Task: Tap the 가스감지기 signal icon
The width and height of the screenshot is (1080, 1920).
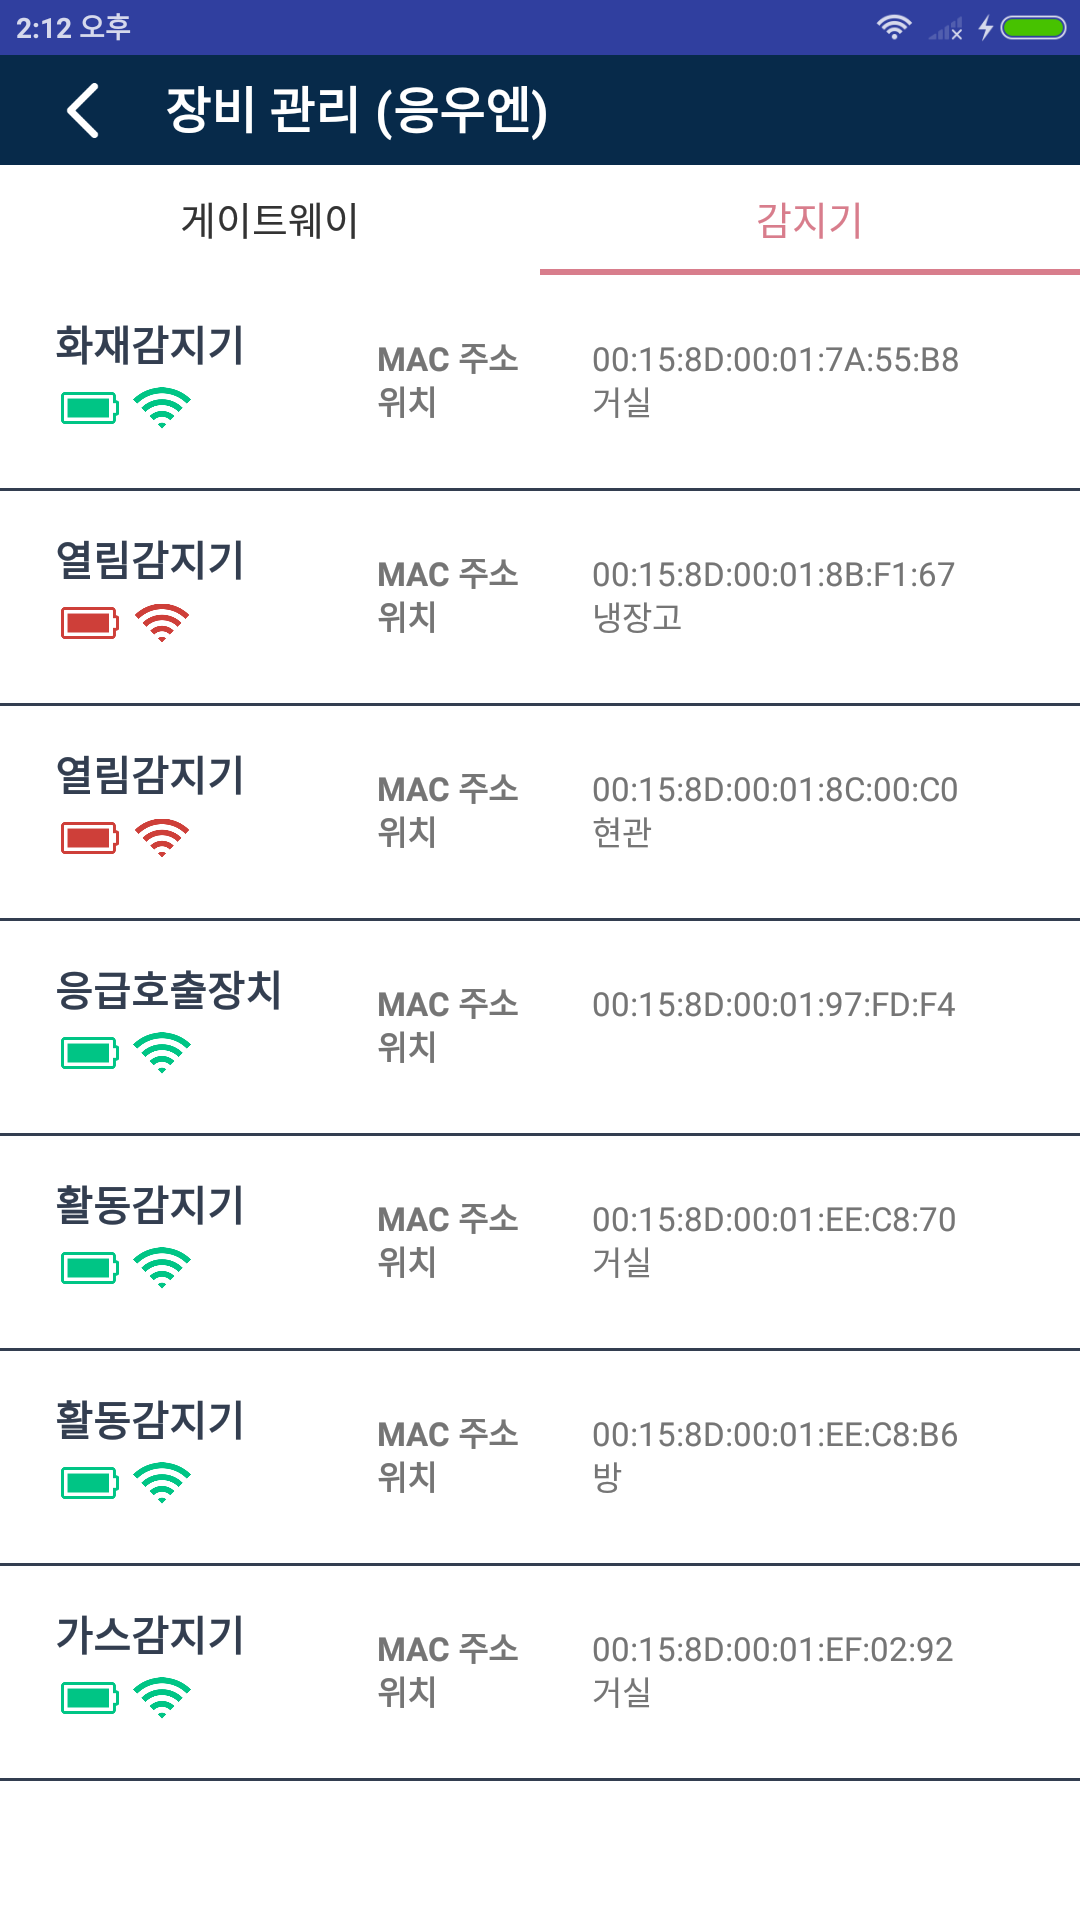Action: 162,1698
